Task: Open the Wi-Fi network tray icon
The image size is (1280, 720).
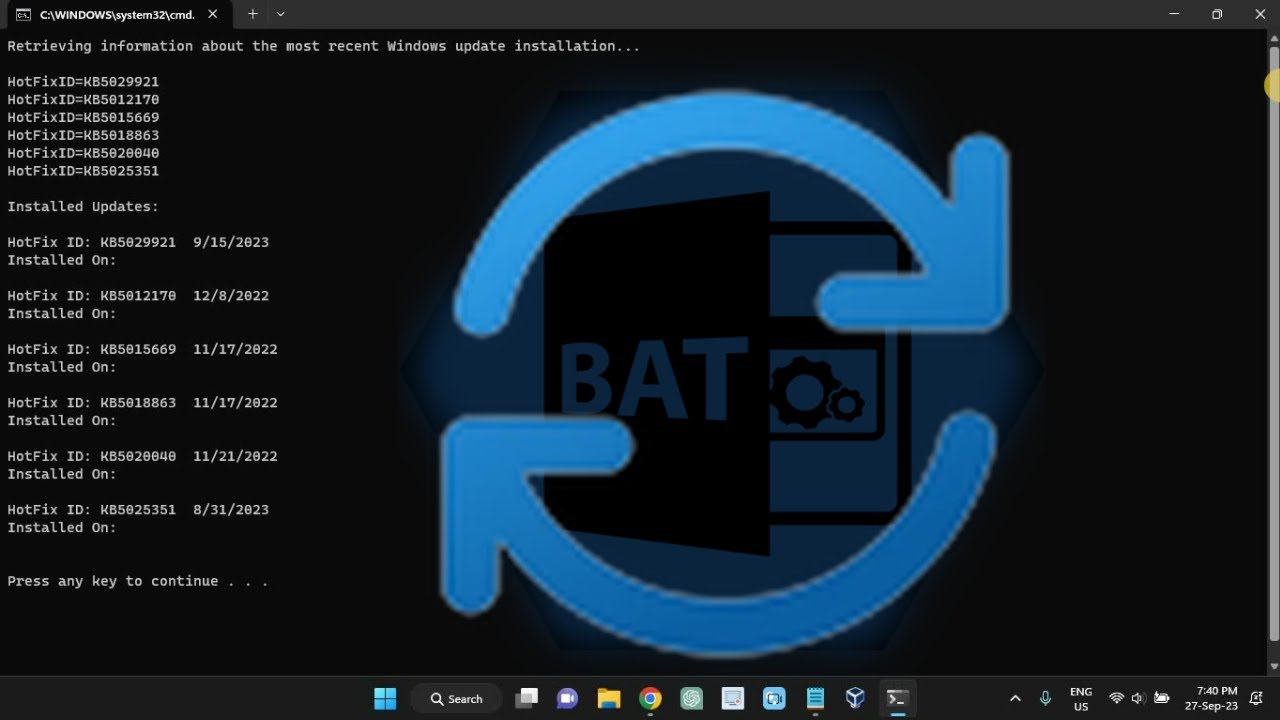Action: pyautogui.click(x=1117, y=699)
